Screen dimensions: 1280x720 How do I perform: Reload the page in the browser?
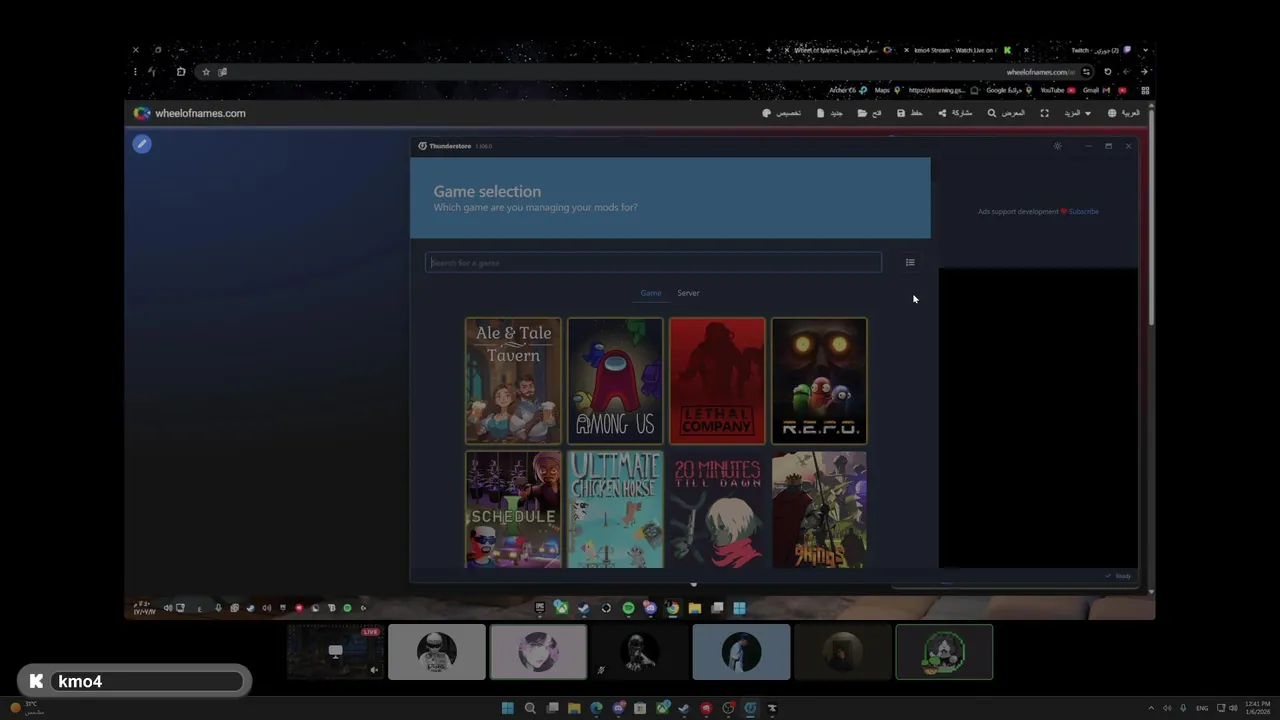1107,72
